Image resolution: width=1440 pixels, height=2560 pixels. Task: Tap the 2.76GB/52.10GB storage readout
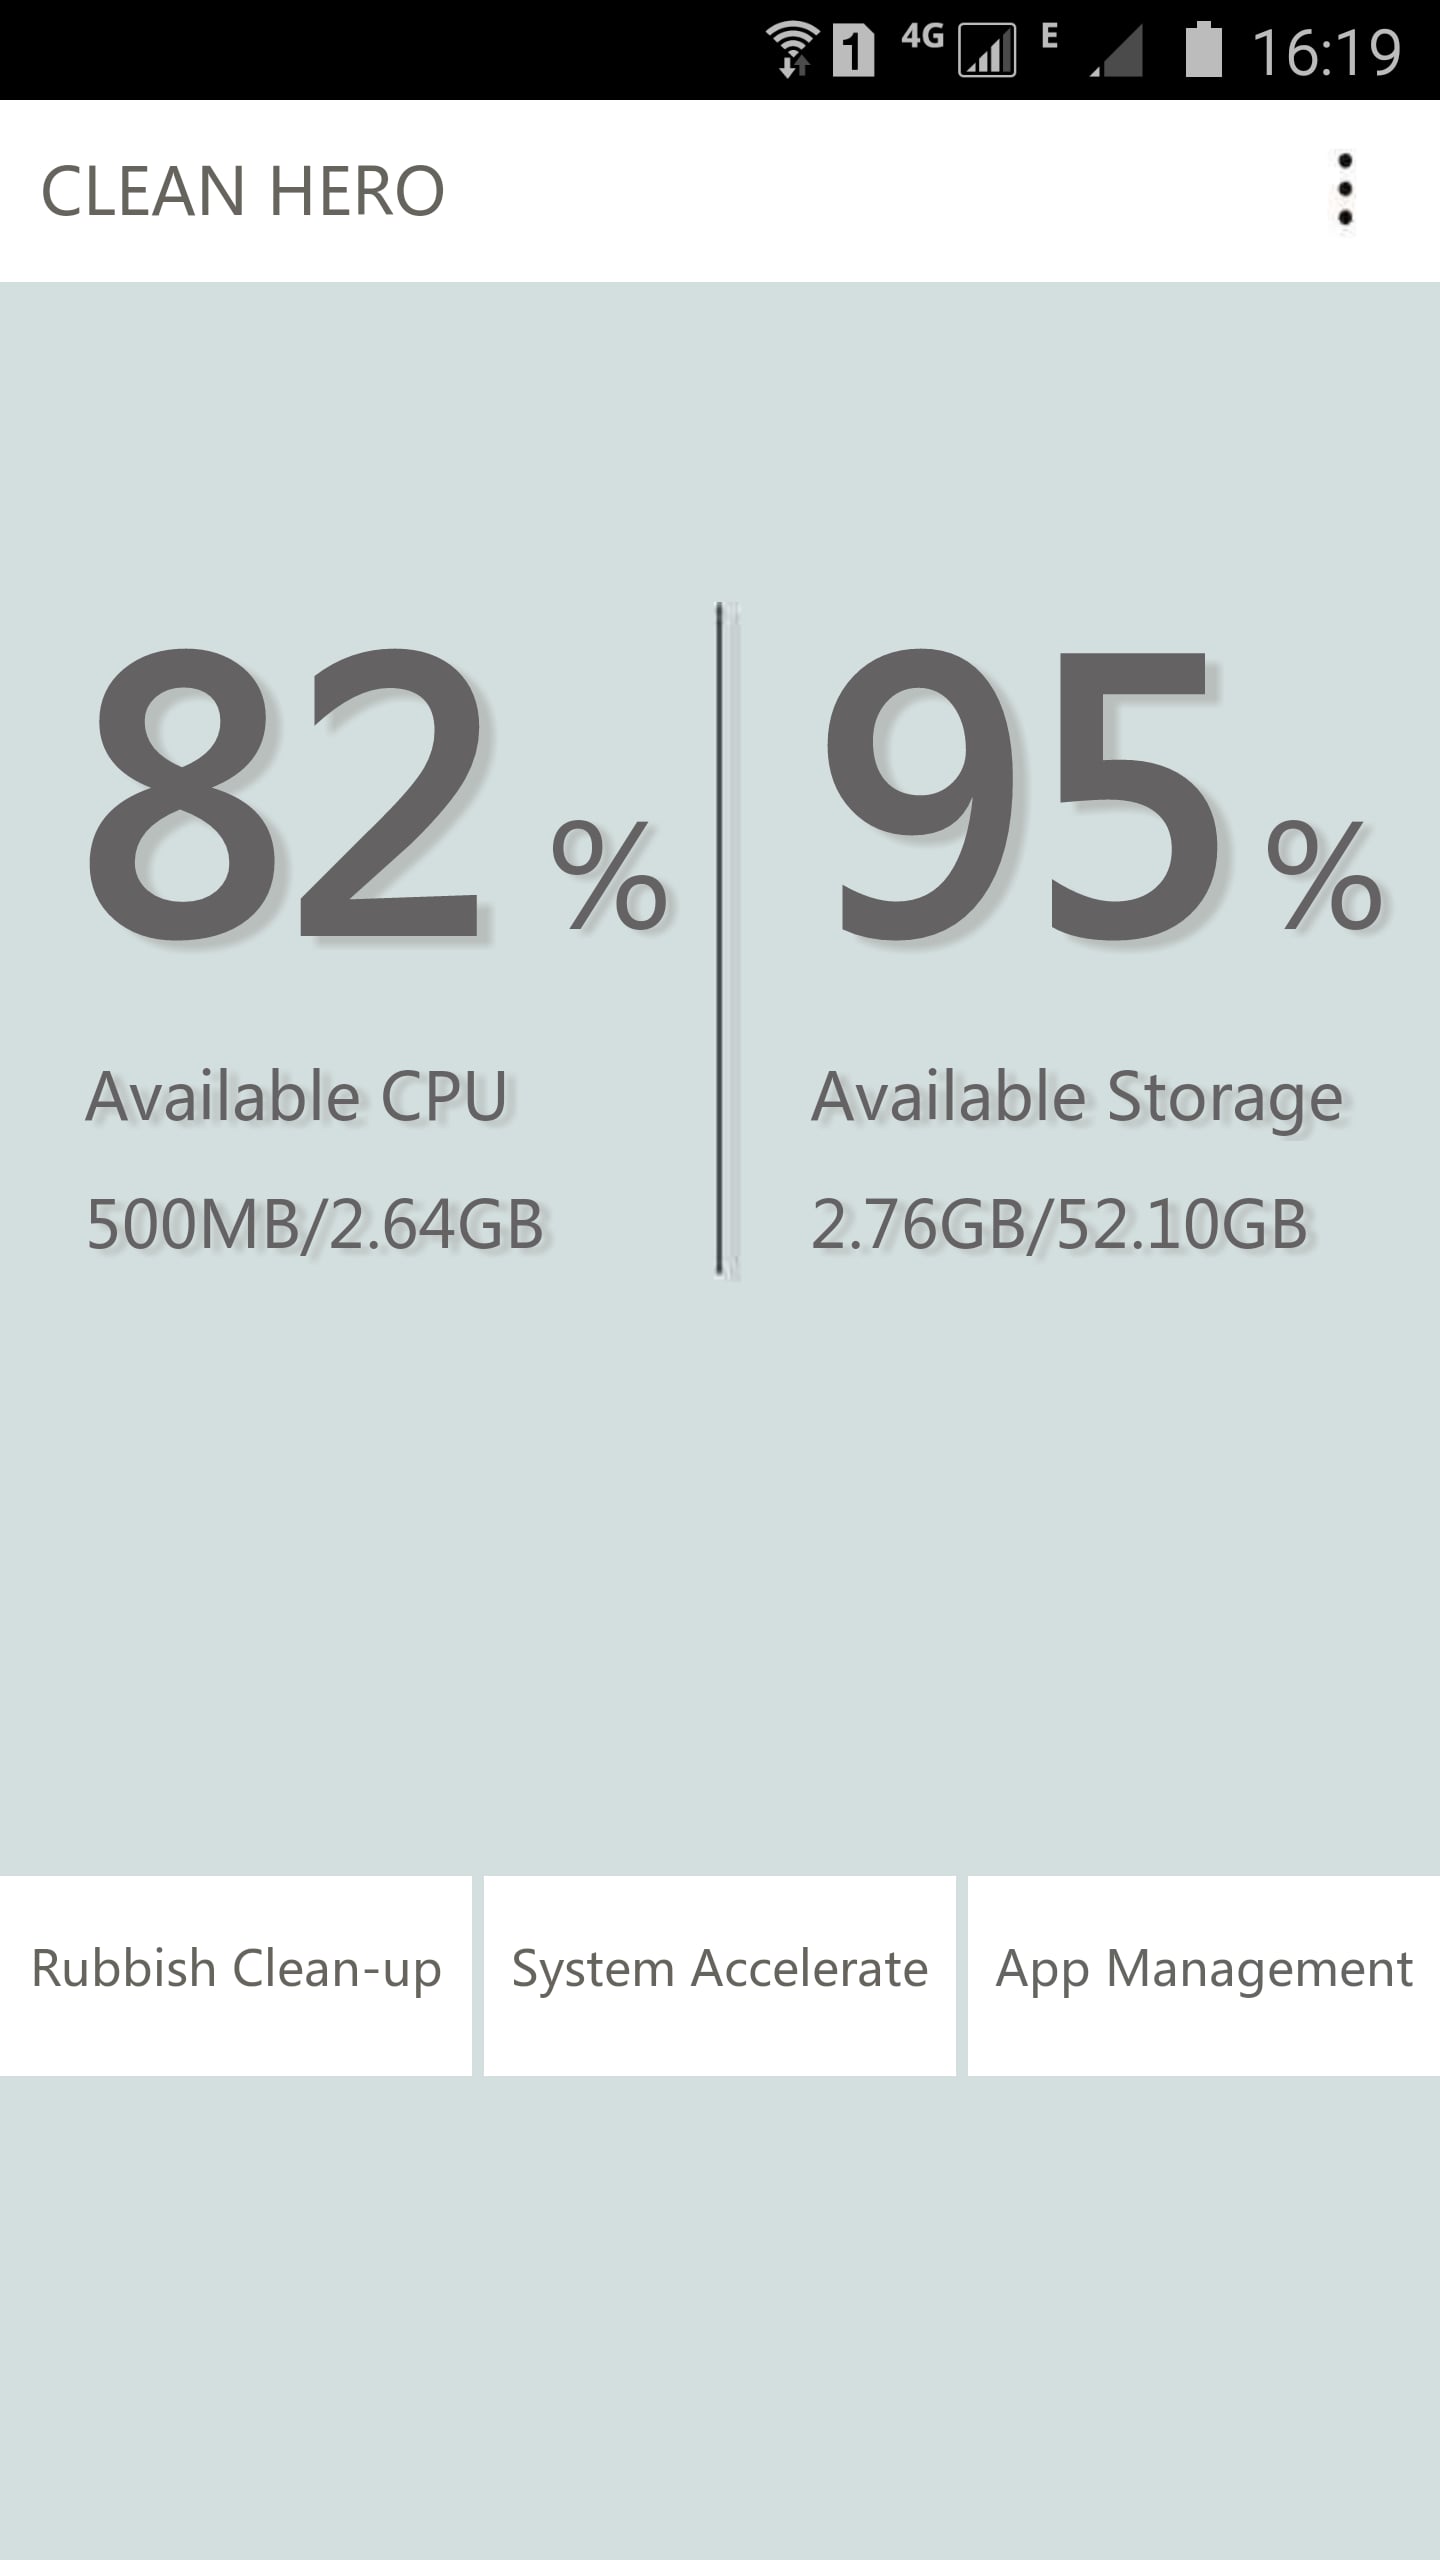1059,1225
